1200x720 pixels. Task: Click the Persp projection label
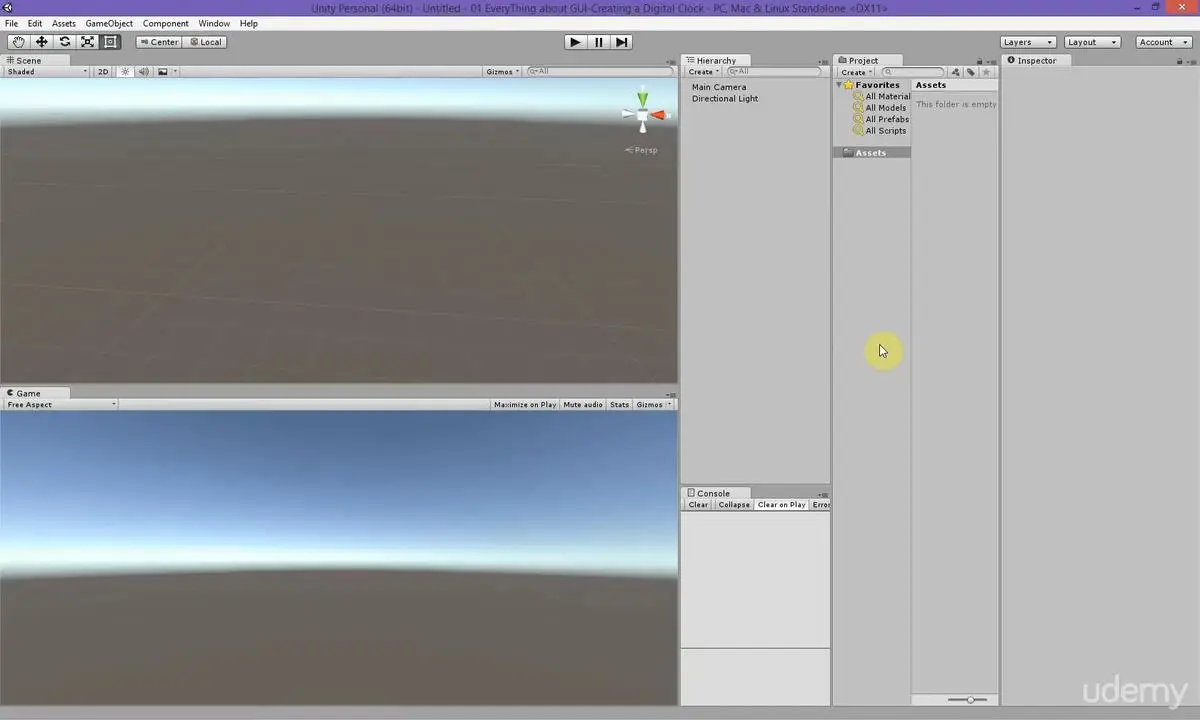point(642,150)
